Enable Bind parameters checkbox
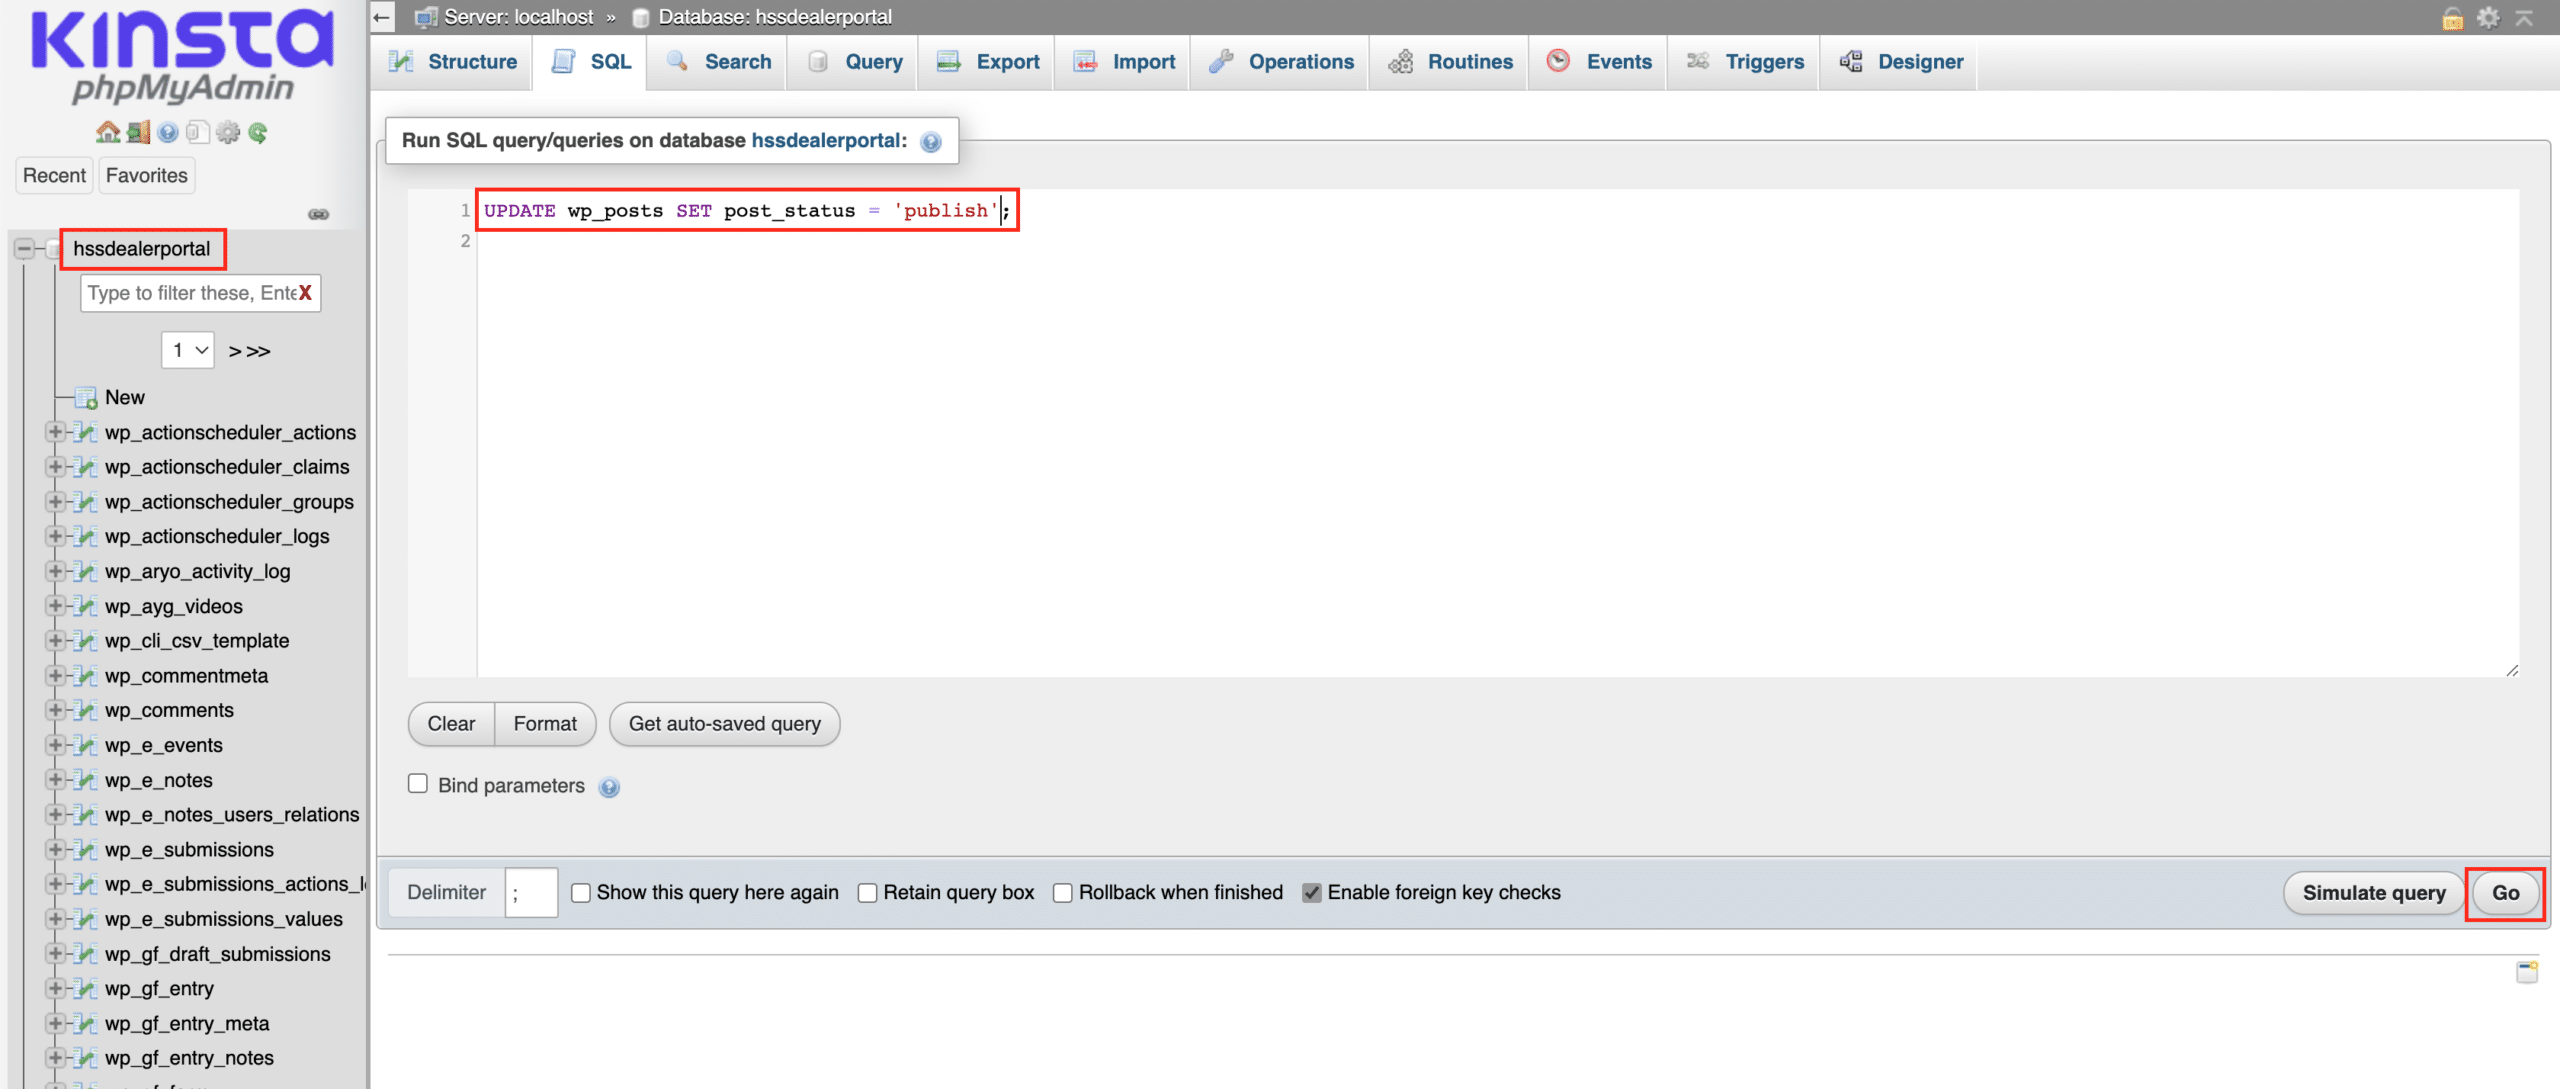 418,784
